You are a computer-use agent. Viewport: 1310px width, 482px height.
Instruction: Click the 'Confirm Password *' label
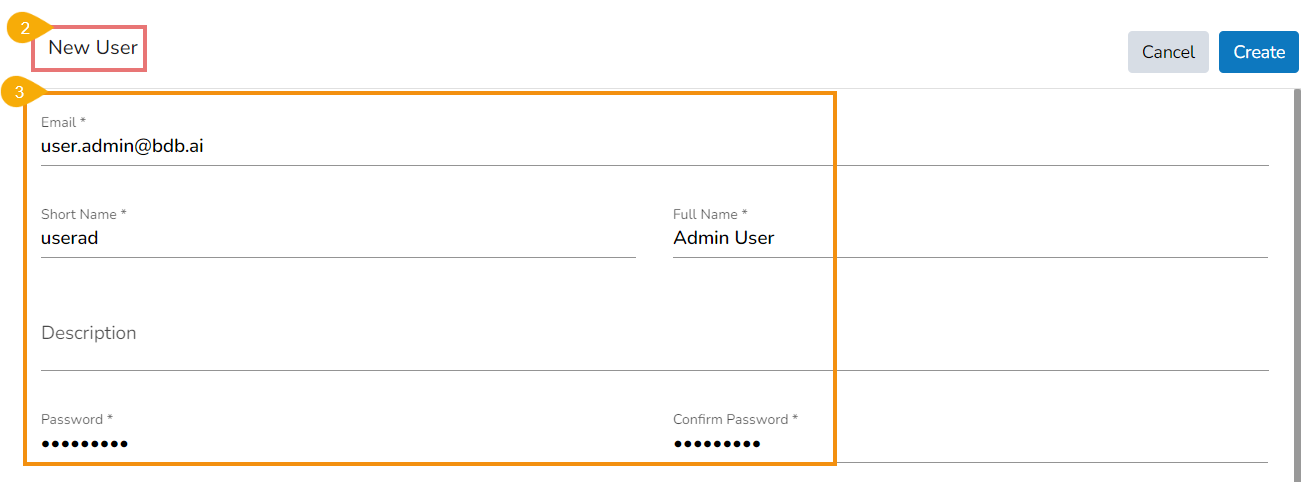coord(735,419)
